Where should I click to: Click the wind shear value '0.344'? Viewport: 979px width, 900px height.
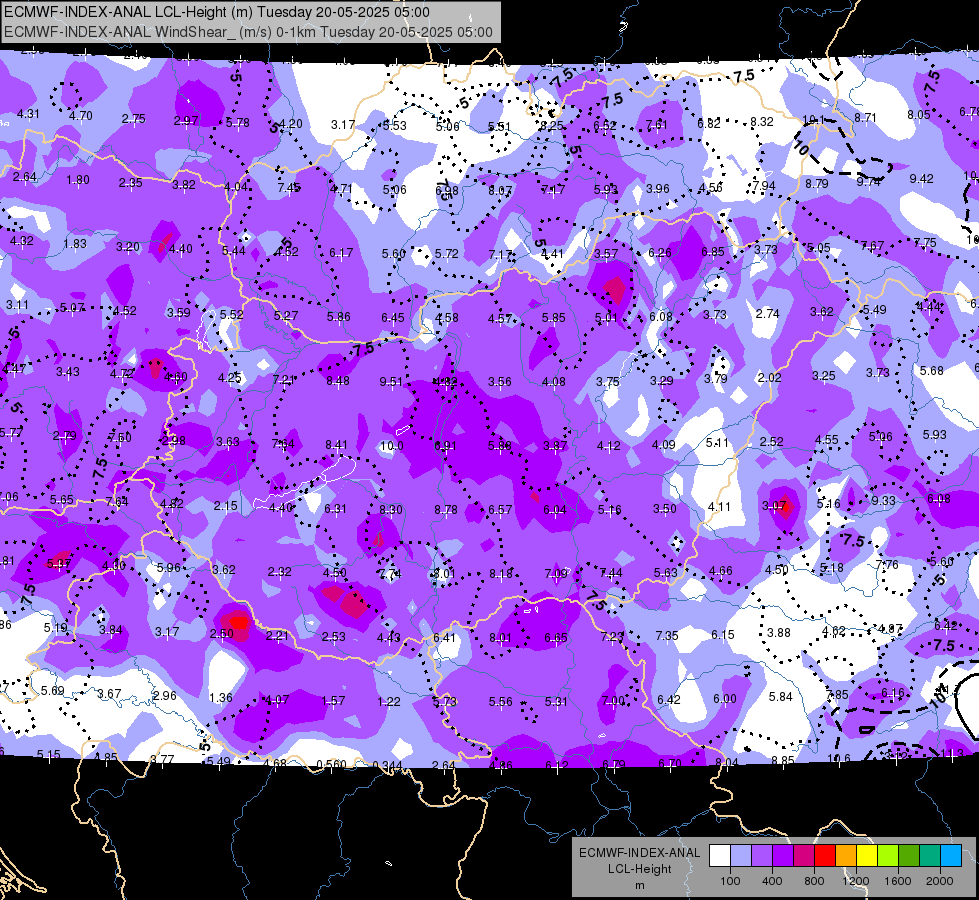click(387, 765)
